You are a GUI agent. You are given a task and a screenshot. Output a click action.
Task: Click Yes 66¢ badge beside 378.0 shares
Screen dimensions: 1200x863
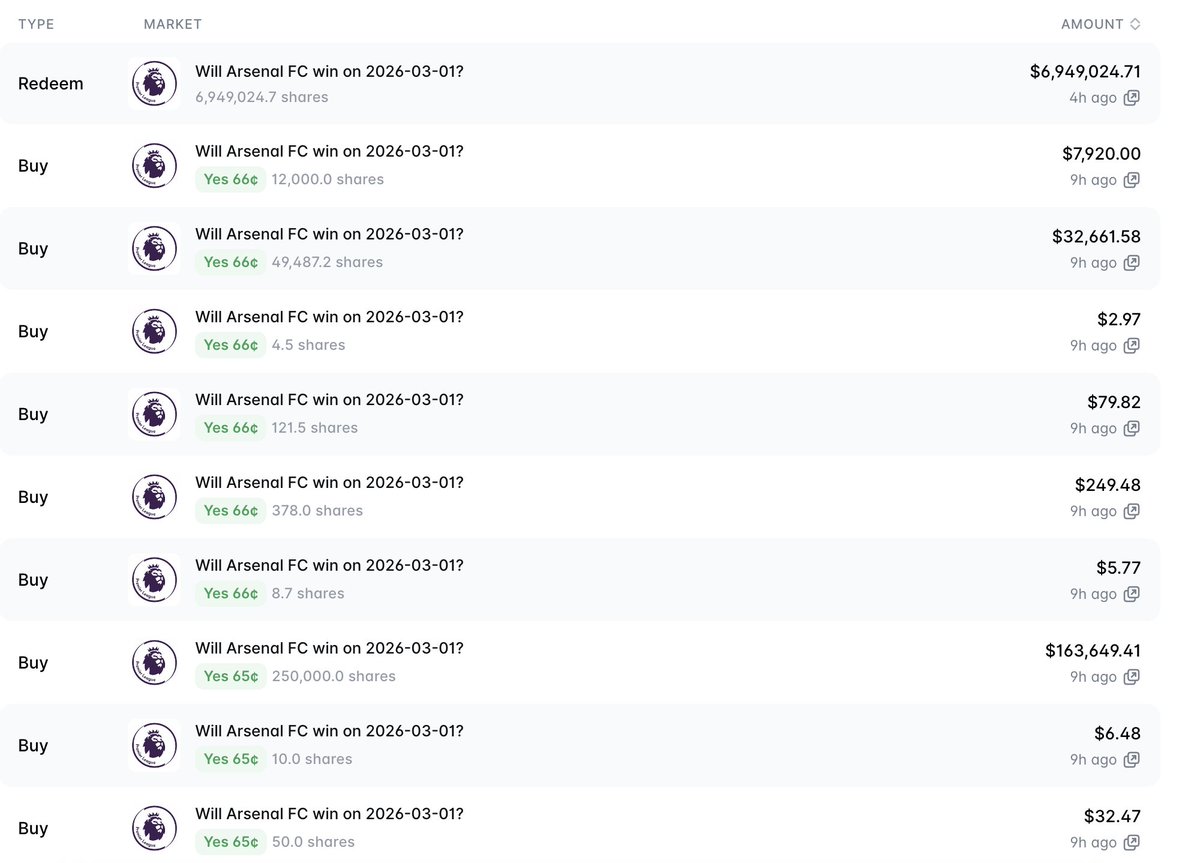tap(231, 511)
